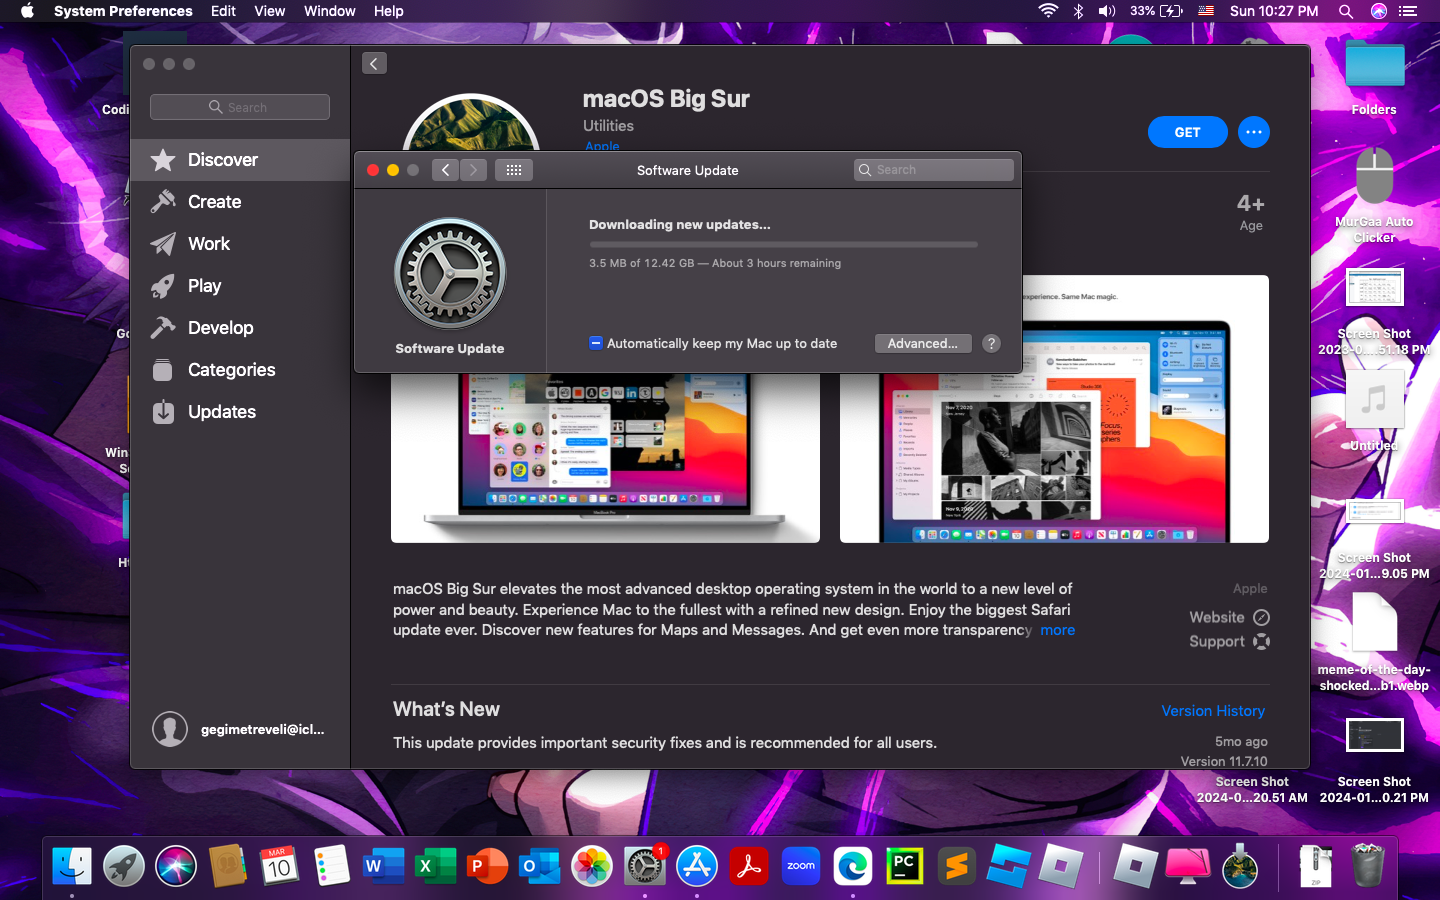
Task: Focus the Software Update search field
Action: tap(934, 170)
